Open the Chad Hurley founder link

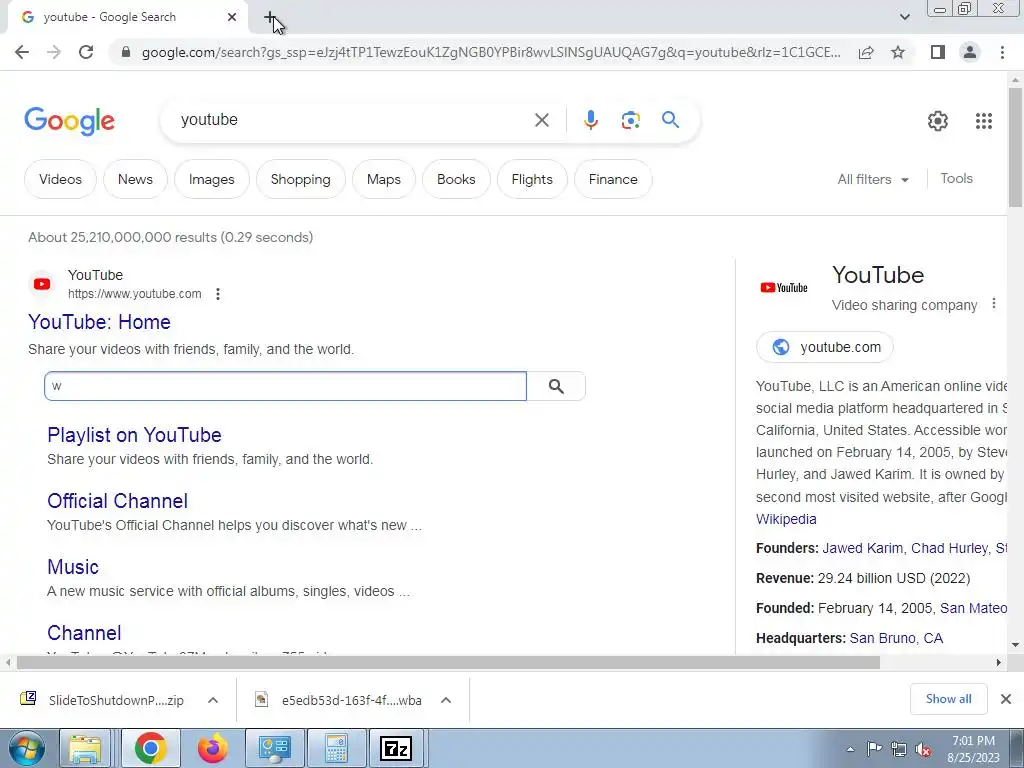(950, 549)
